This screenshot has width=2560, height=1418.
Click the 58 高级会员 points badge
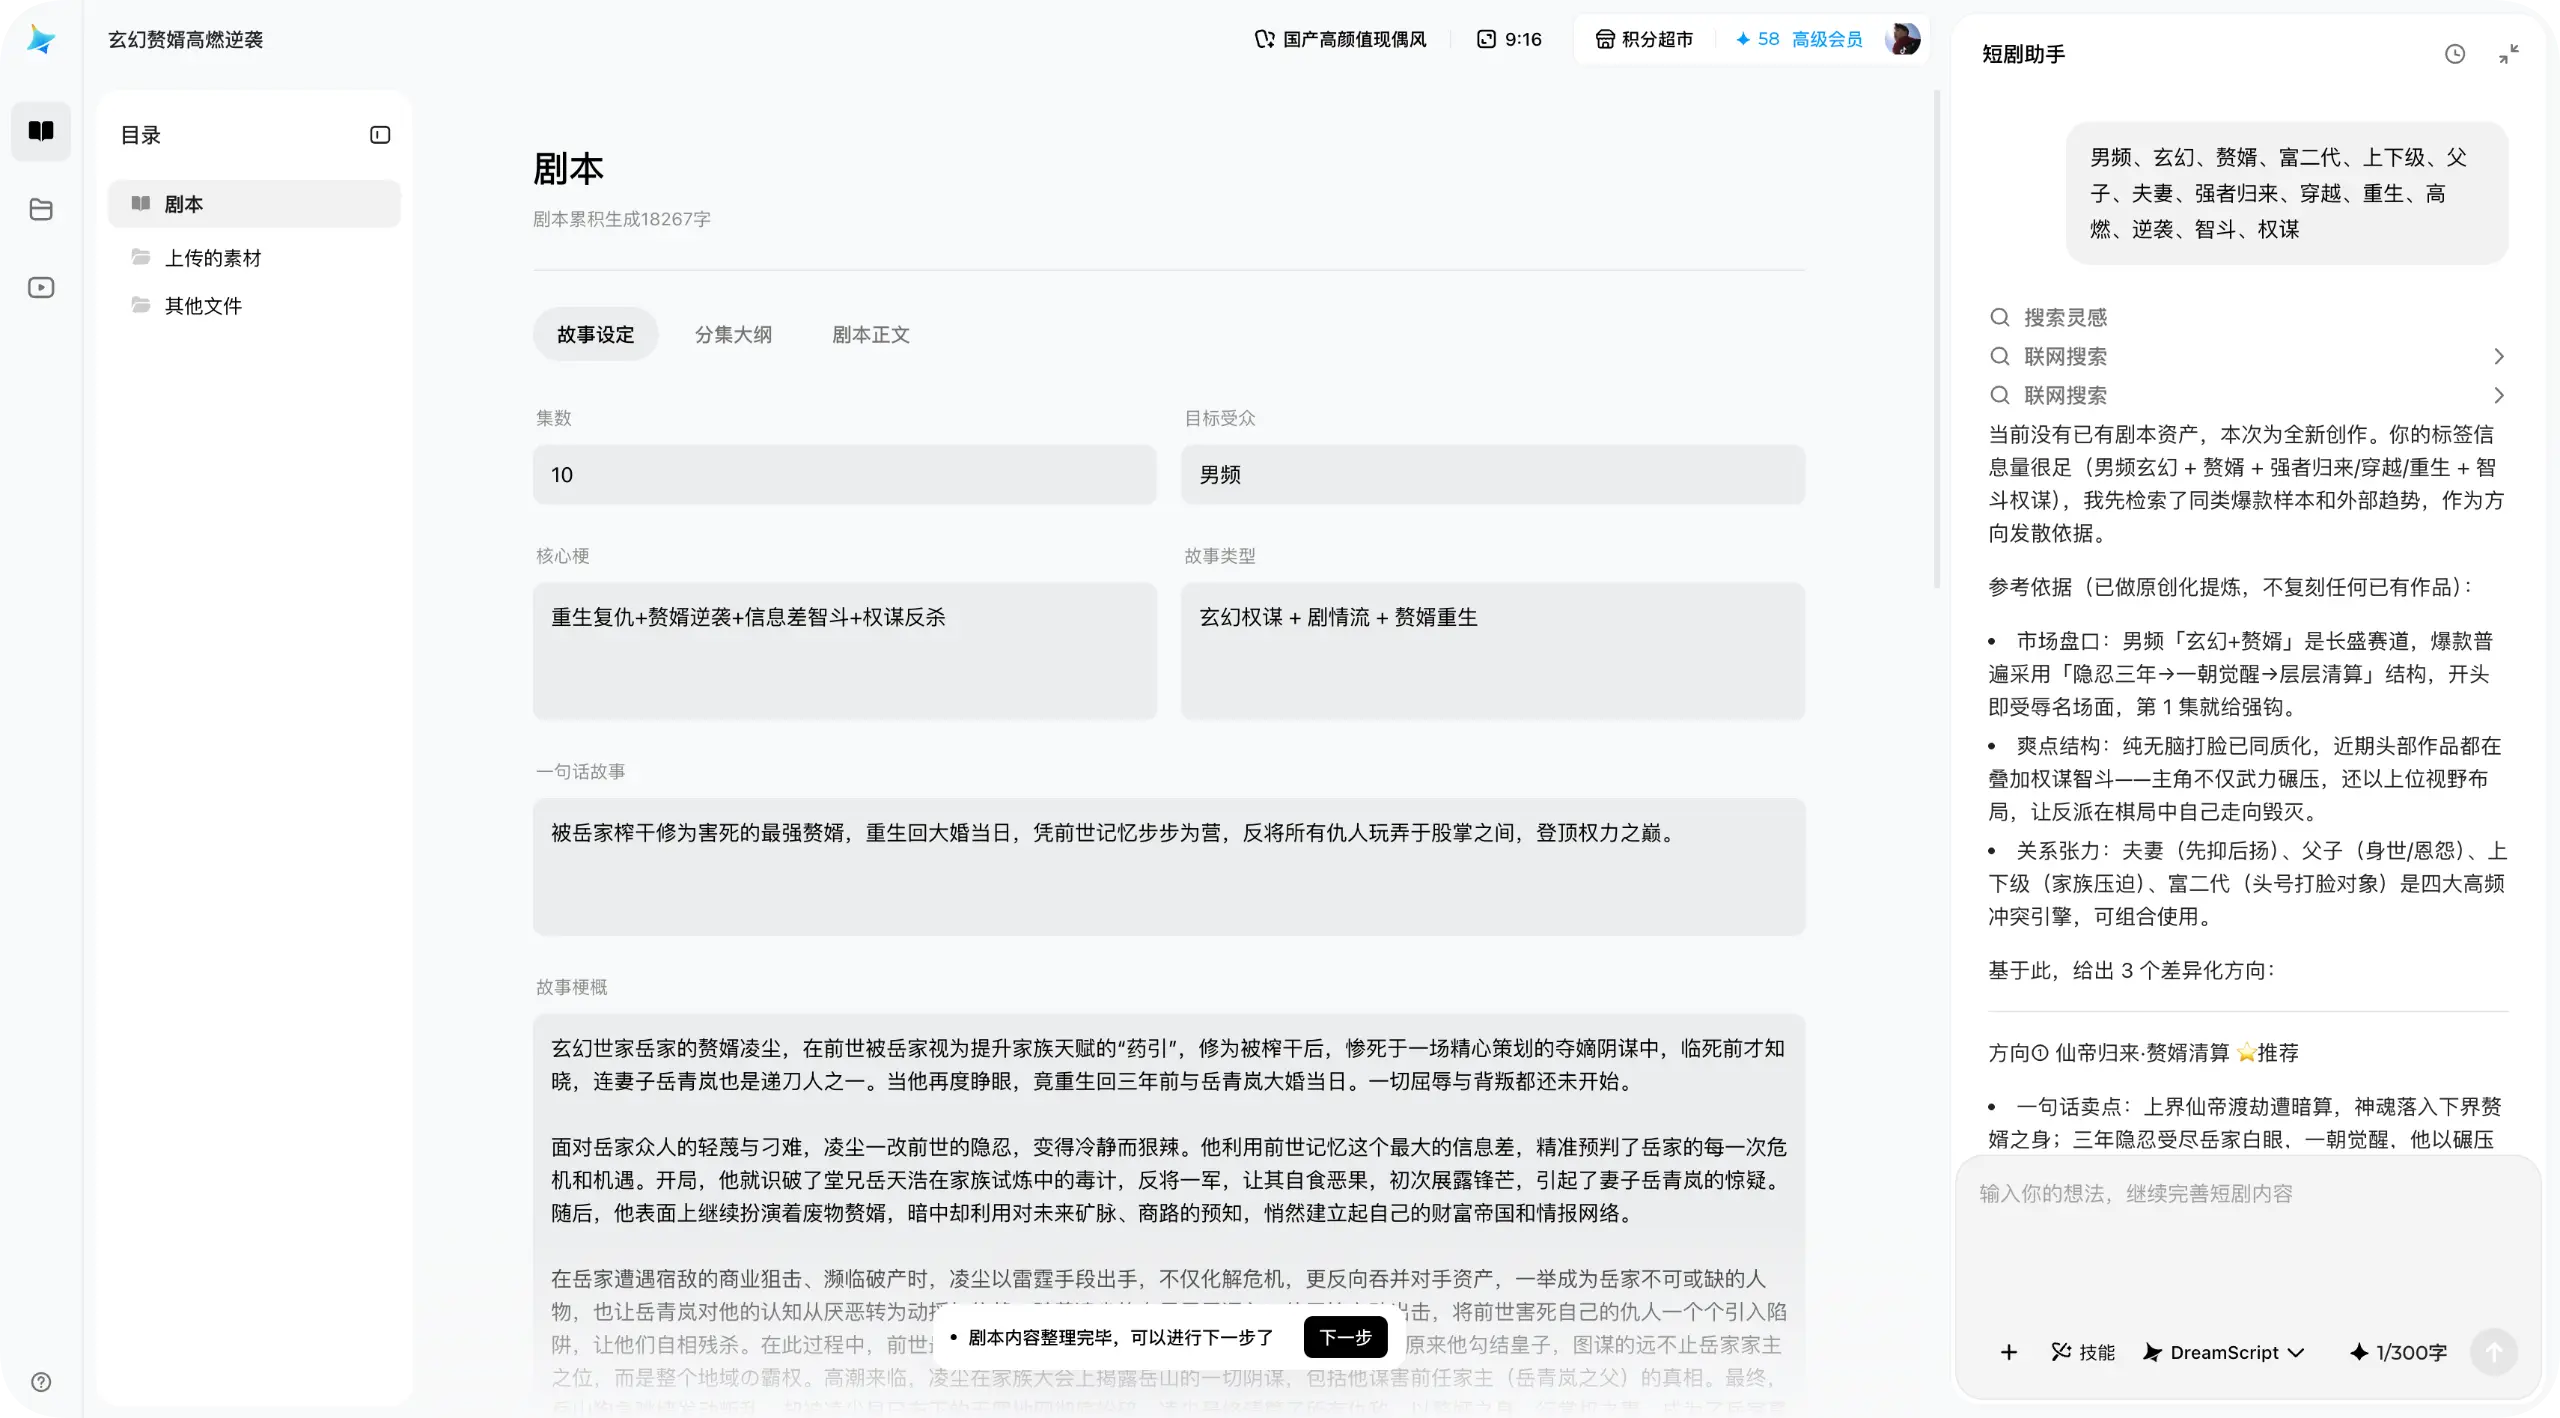1798,39
